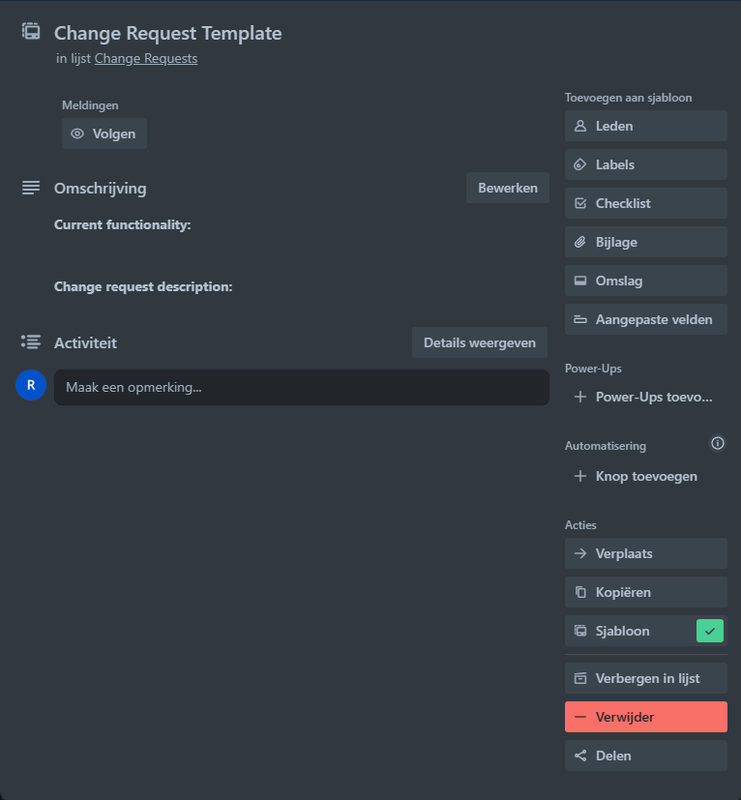Viewport: 741px width, 800px height.
Task: Open Labels via the tag icon
Action: 580,165
